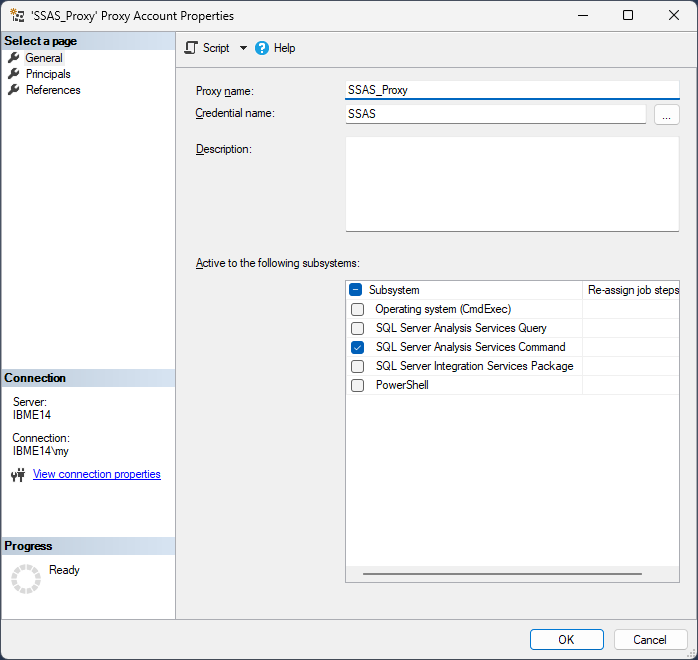
Task: Maximize the Proxy Account Properties window
Action: (x=628, y=15)
